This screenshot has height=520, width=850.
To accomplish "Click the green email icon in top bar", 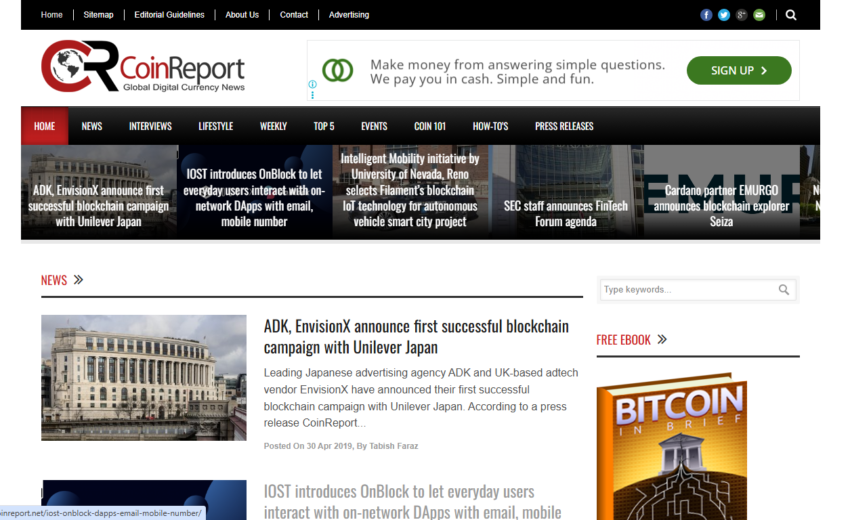I will [x=759, y=15].
